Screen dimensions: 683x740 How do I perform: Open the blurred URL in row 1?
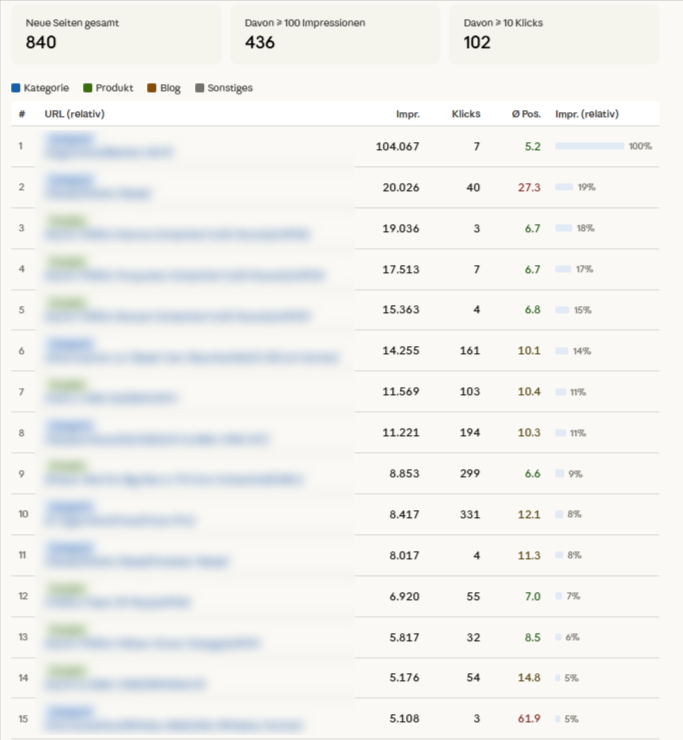110,152
